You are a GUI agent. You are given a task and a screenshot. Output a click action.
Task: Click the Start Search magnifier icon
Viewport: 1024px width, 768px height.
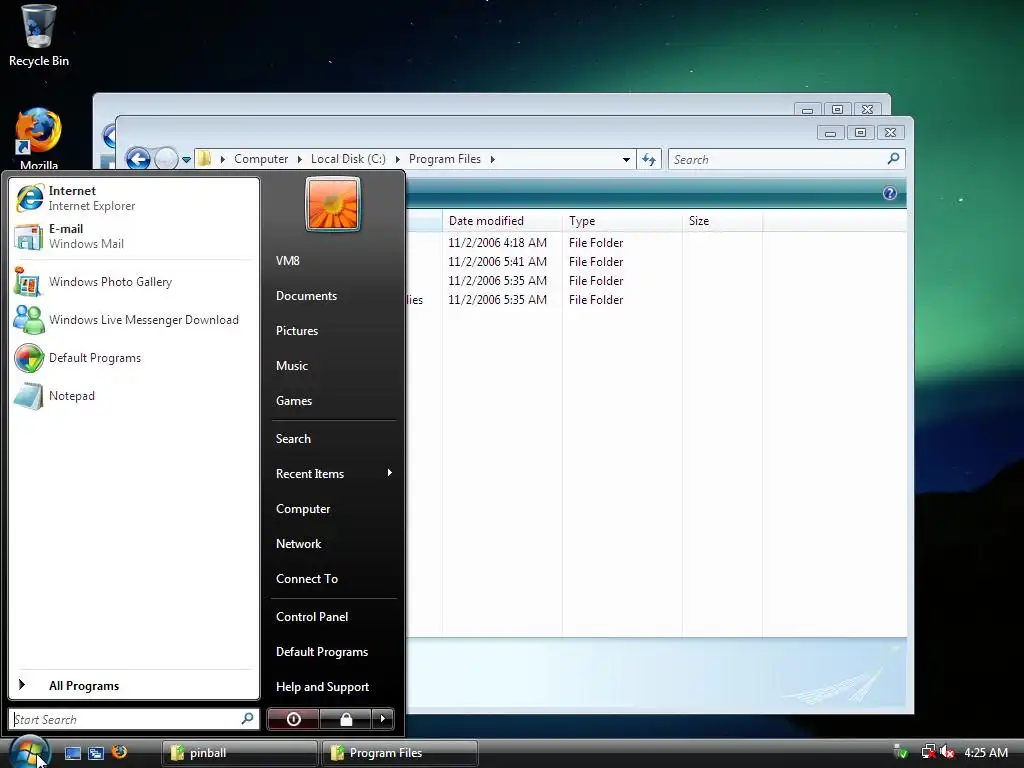point(248,718)
